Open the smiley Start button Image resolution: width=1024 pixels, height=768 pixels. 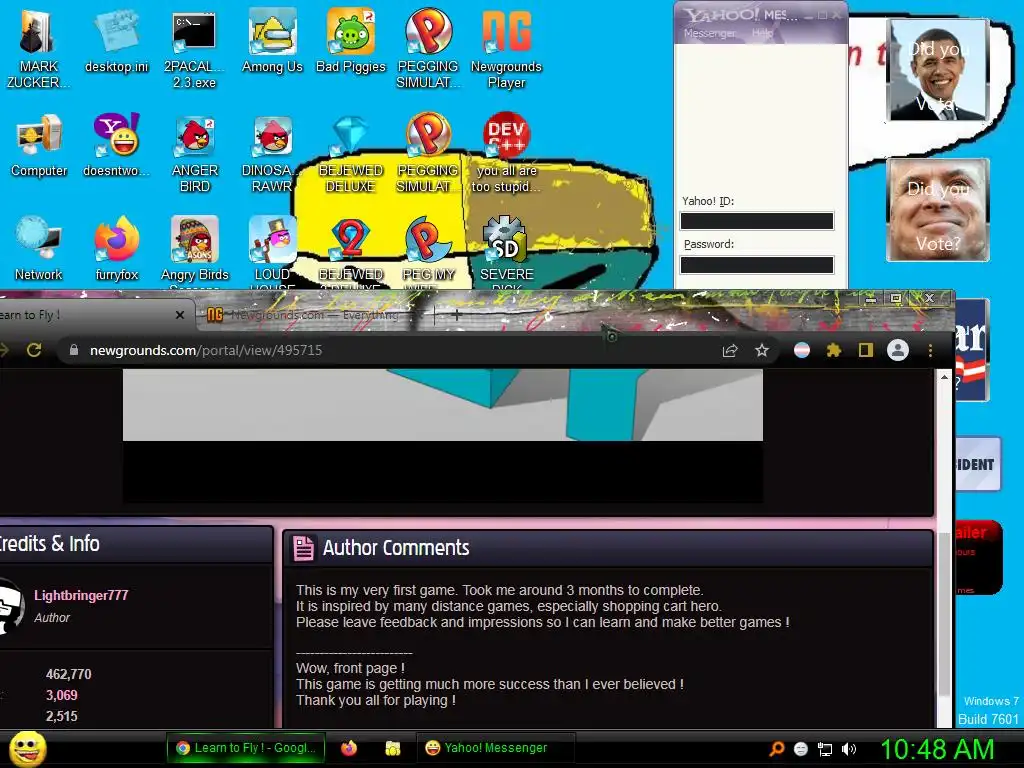[x=27, y=748]
